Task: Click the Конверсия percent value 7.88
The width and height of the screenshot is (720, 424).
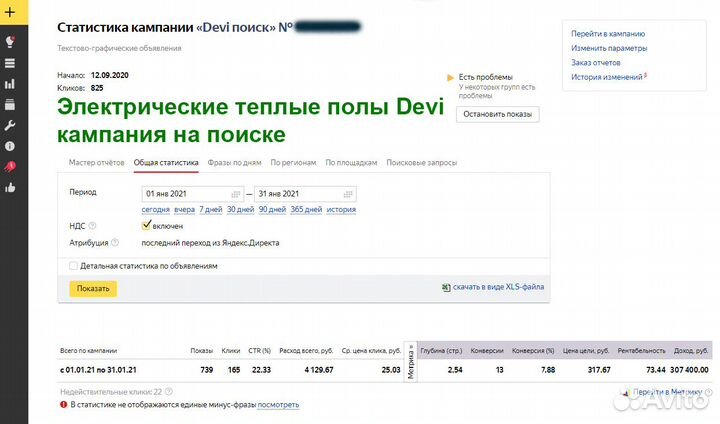Action: 548,370
